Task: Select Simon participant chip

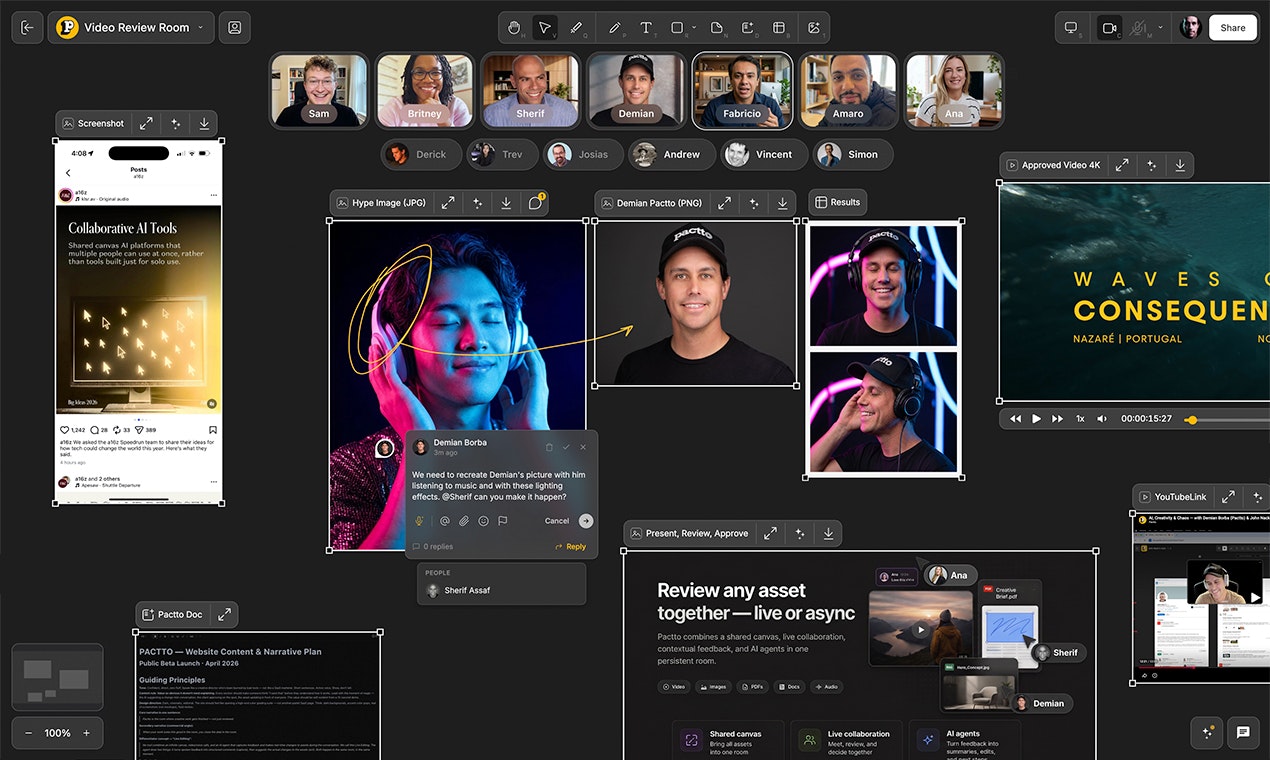Action: coord(852,154)
